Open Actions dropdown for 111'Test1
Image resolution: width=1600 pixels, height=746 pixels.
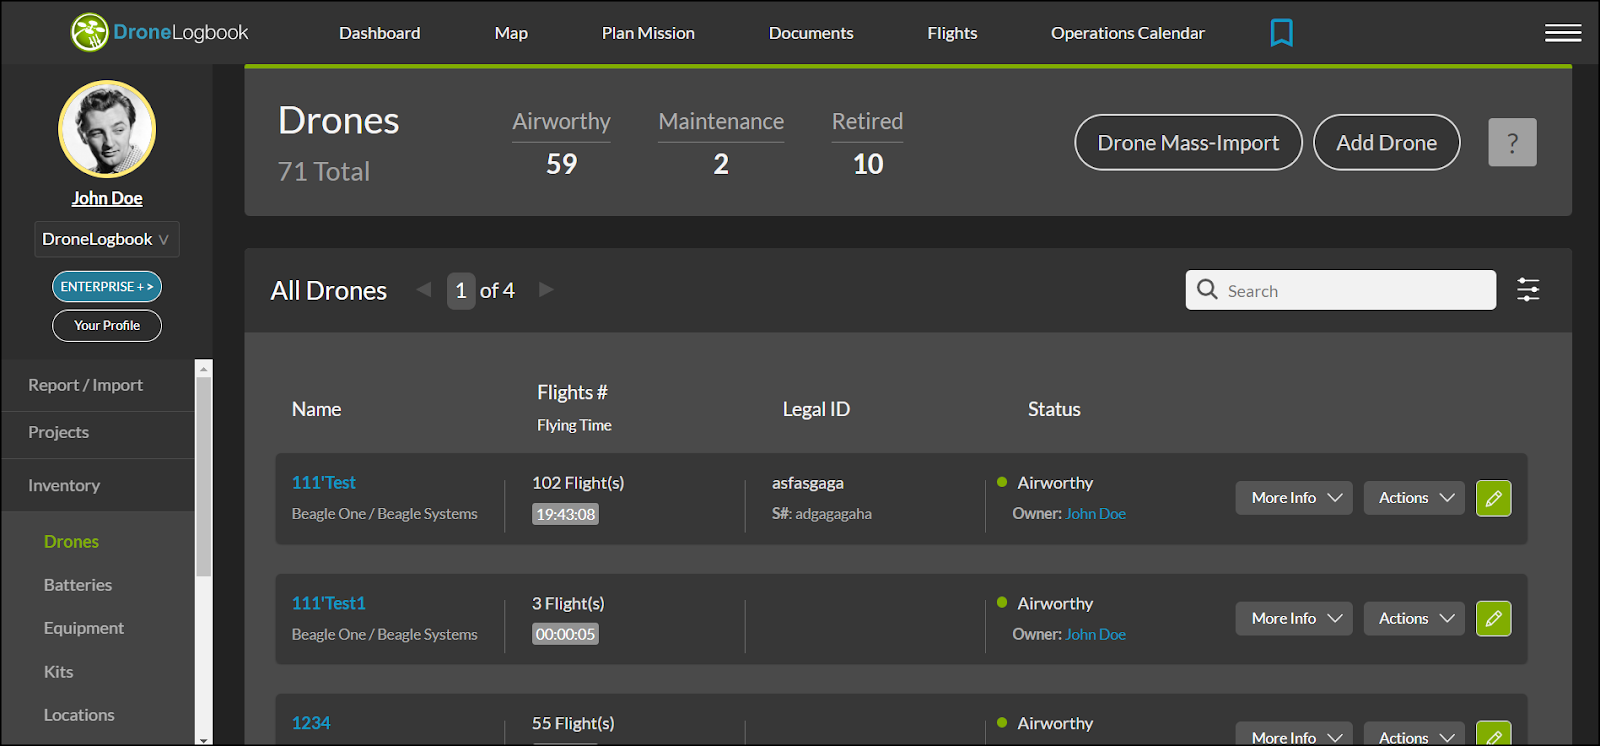[1414, 619]
